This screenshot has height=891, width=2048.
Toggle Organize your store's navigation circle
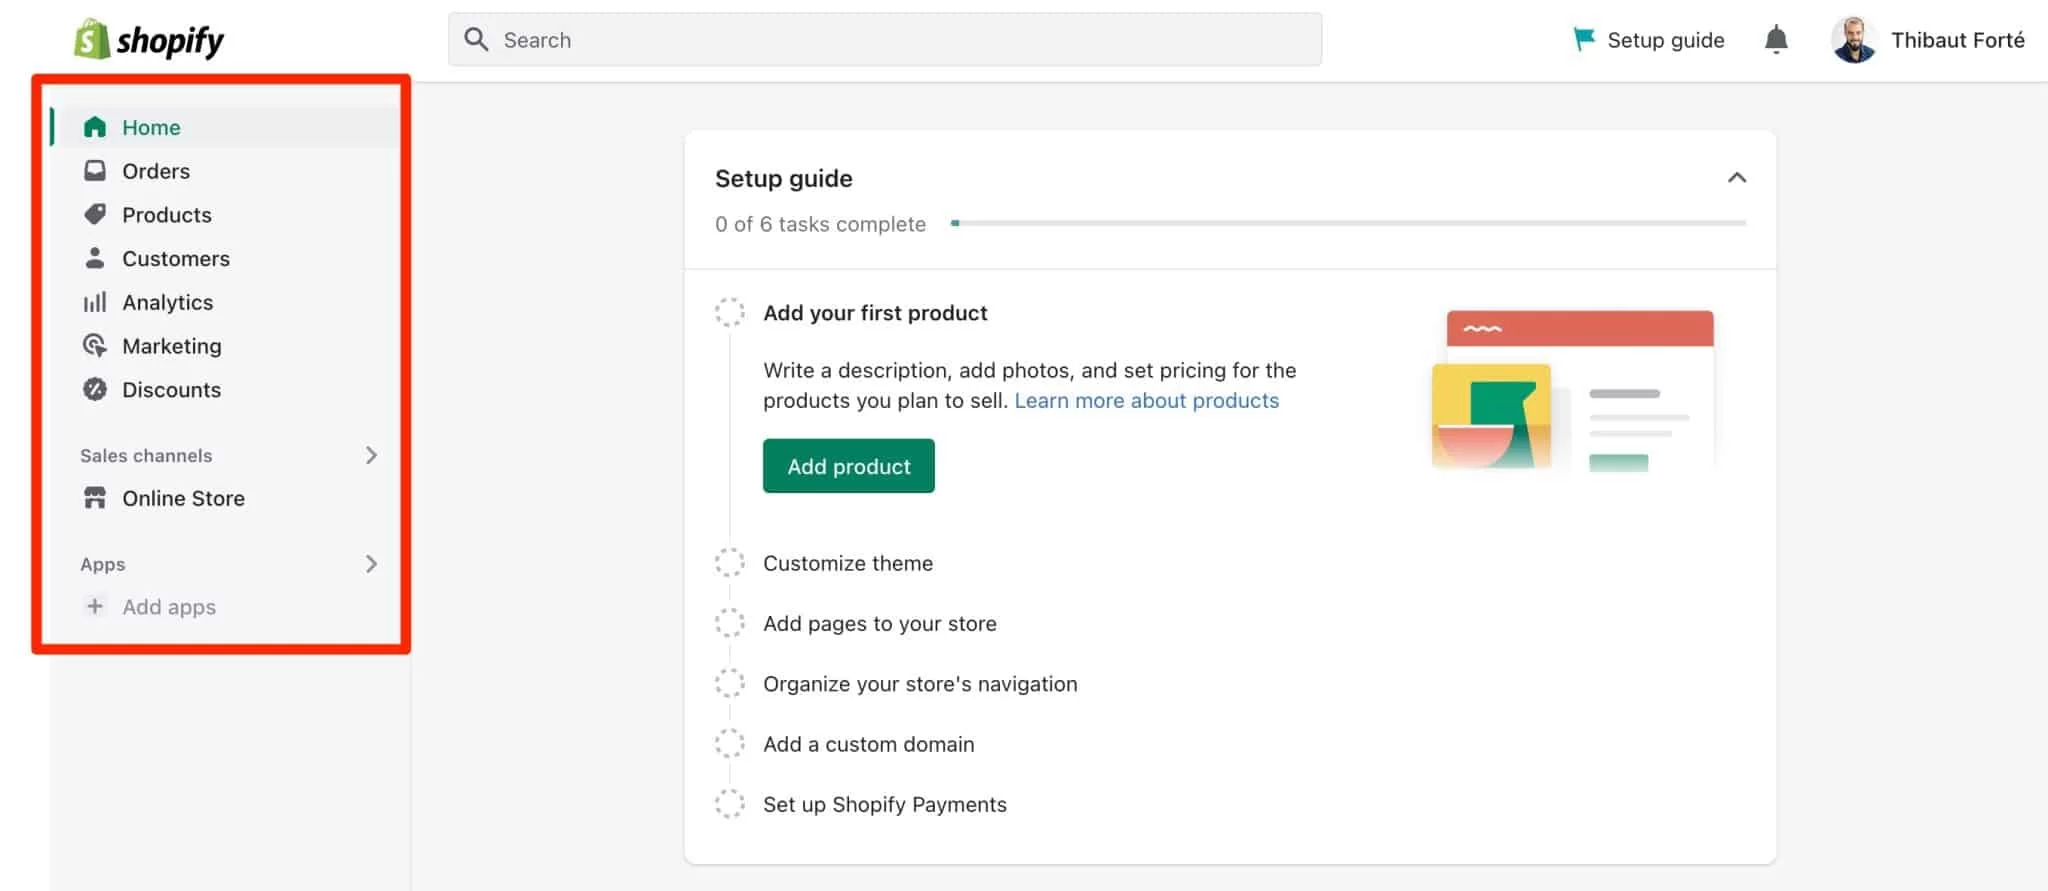pyautogui.click(x=730, y=683)
